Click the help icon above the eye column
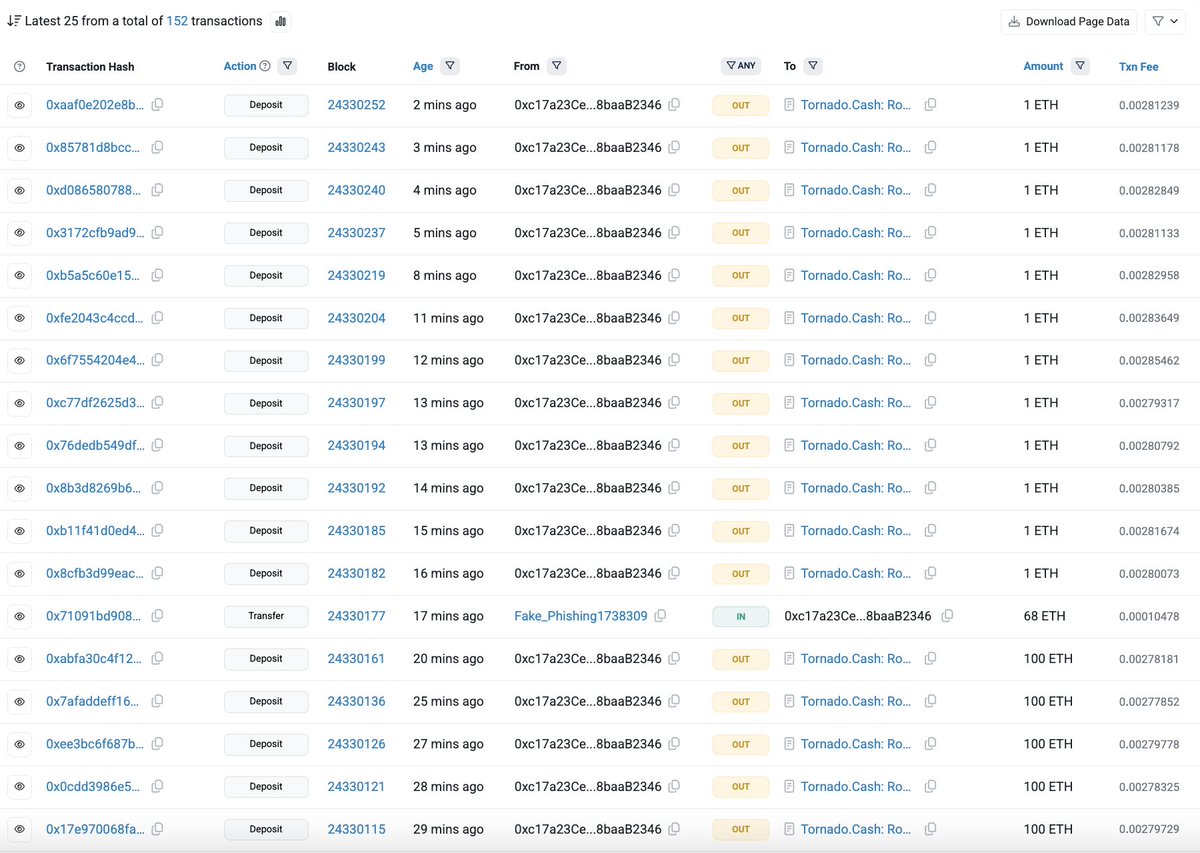1200x853 pixels. click(19, 67)
